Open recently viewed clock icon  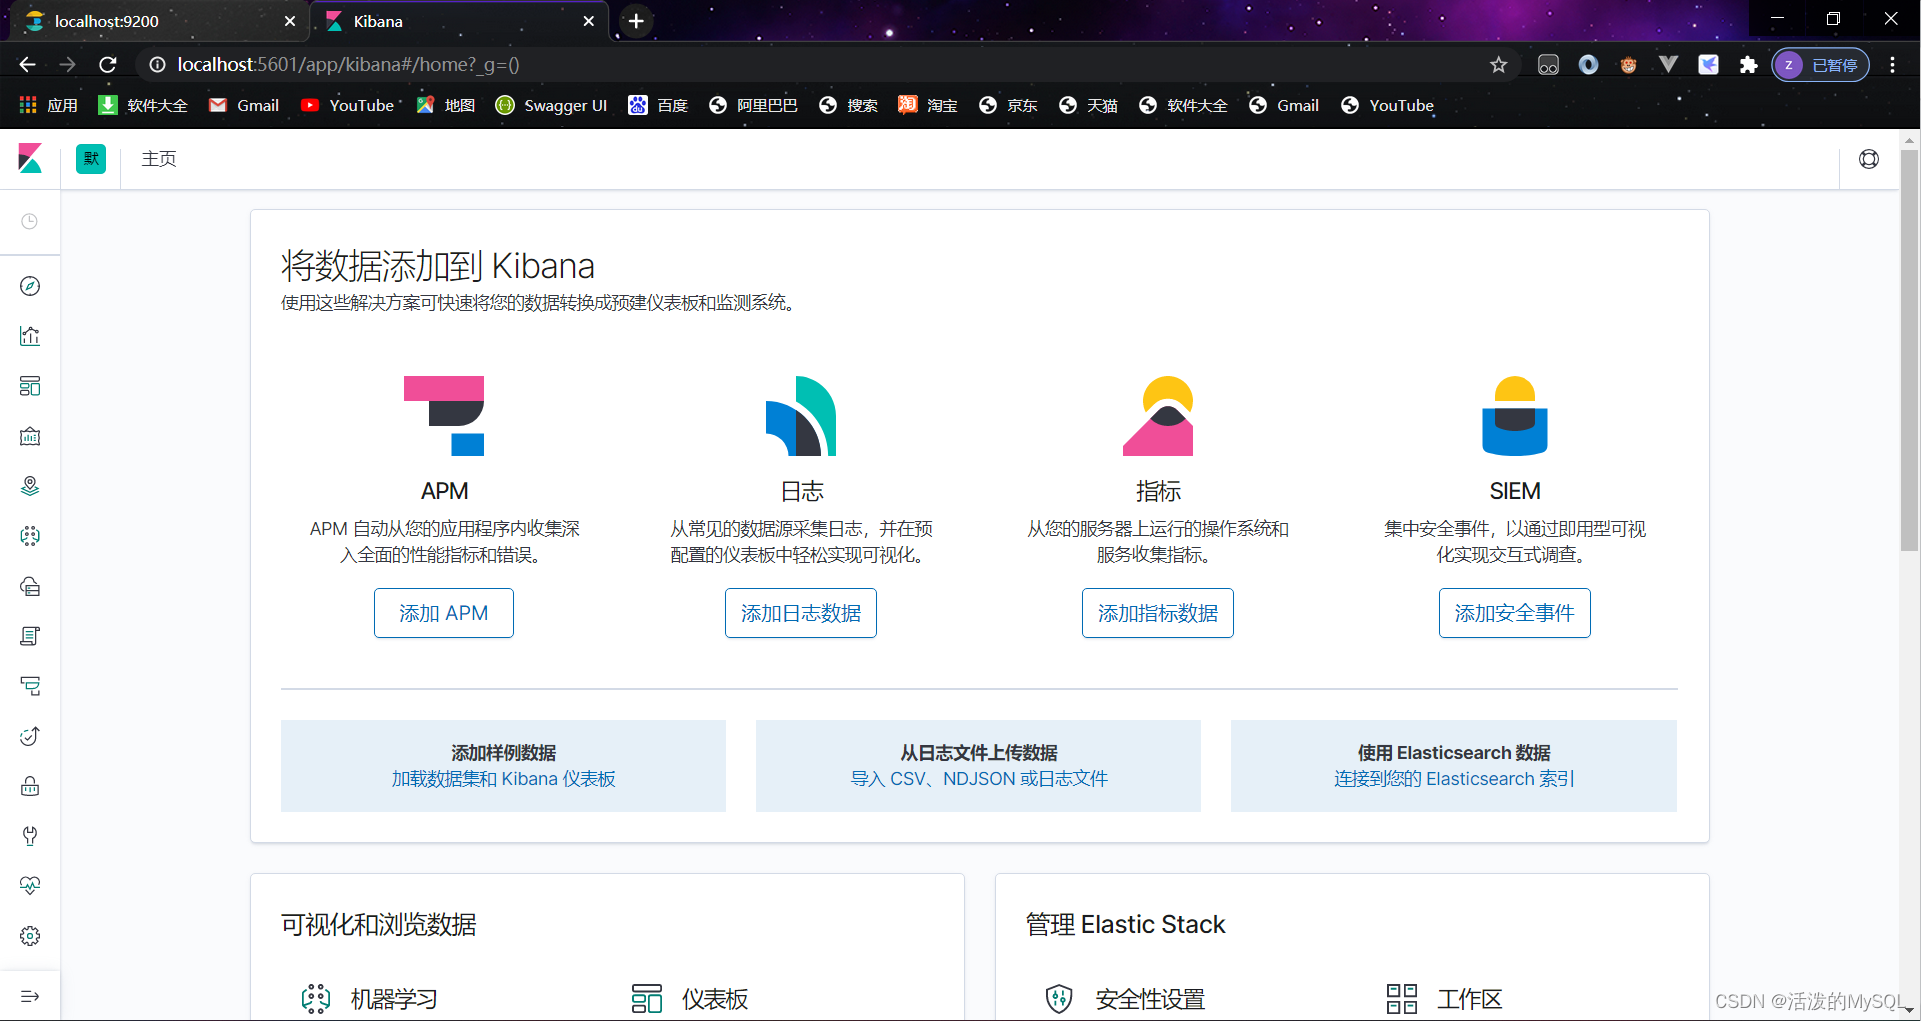pos(30,221)
